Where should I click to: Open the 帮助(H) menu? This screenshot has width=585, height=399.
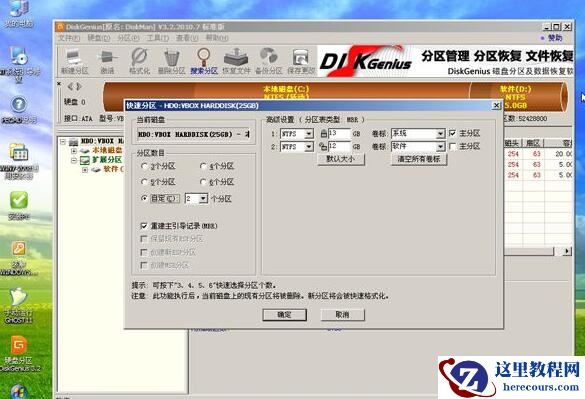pyautogui.click(x=217, y=38)
